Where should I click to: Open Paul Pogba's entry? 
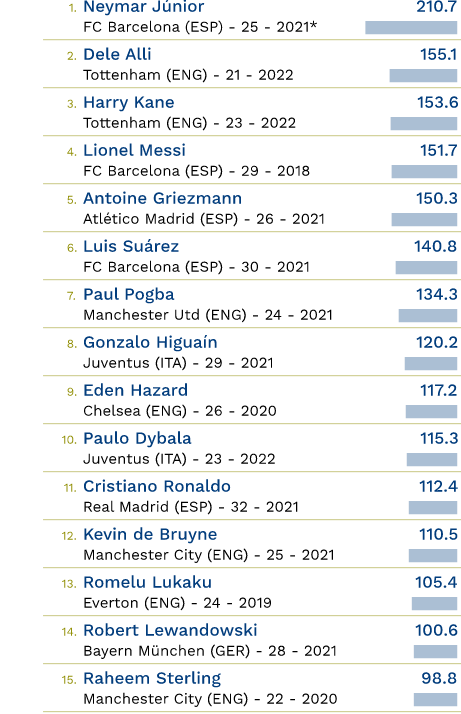[x=128, y=295]
